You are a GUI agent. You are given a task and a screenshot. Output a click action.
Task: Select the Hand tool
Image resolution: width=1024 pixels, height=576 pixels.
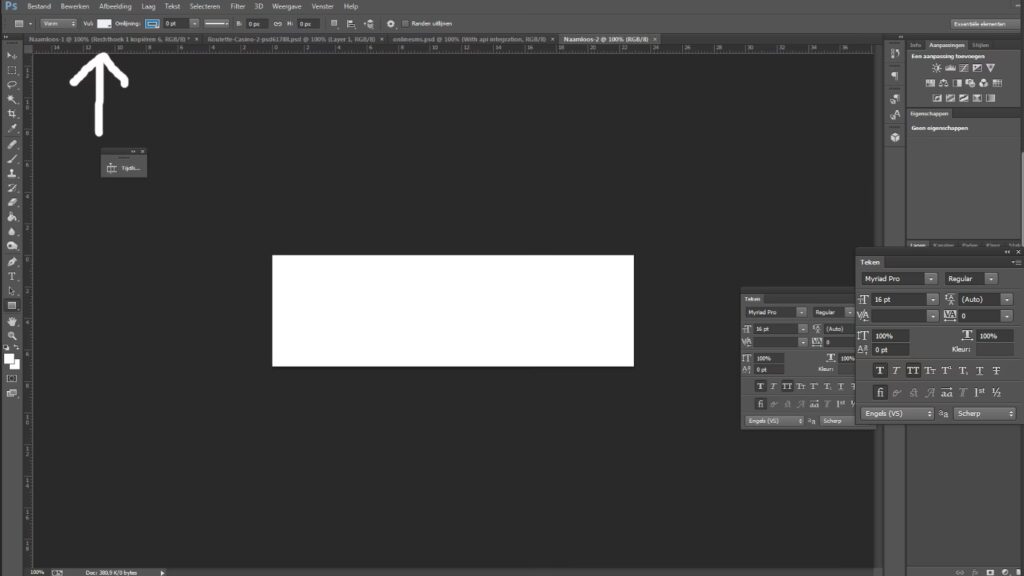[12, 321]
